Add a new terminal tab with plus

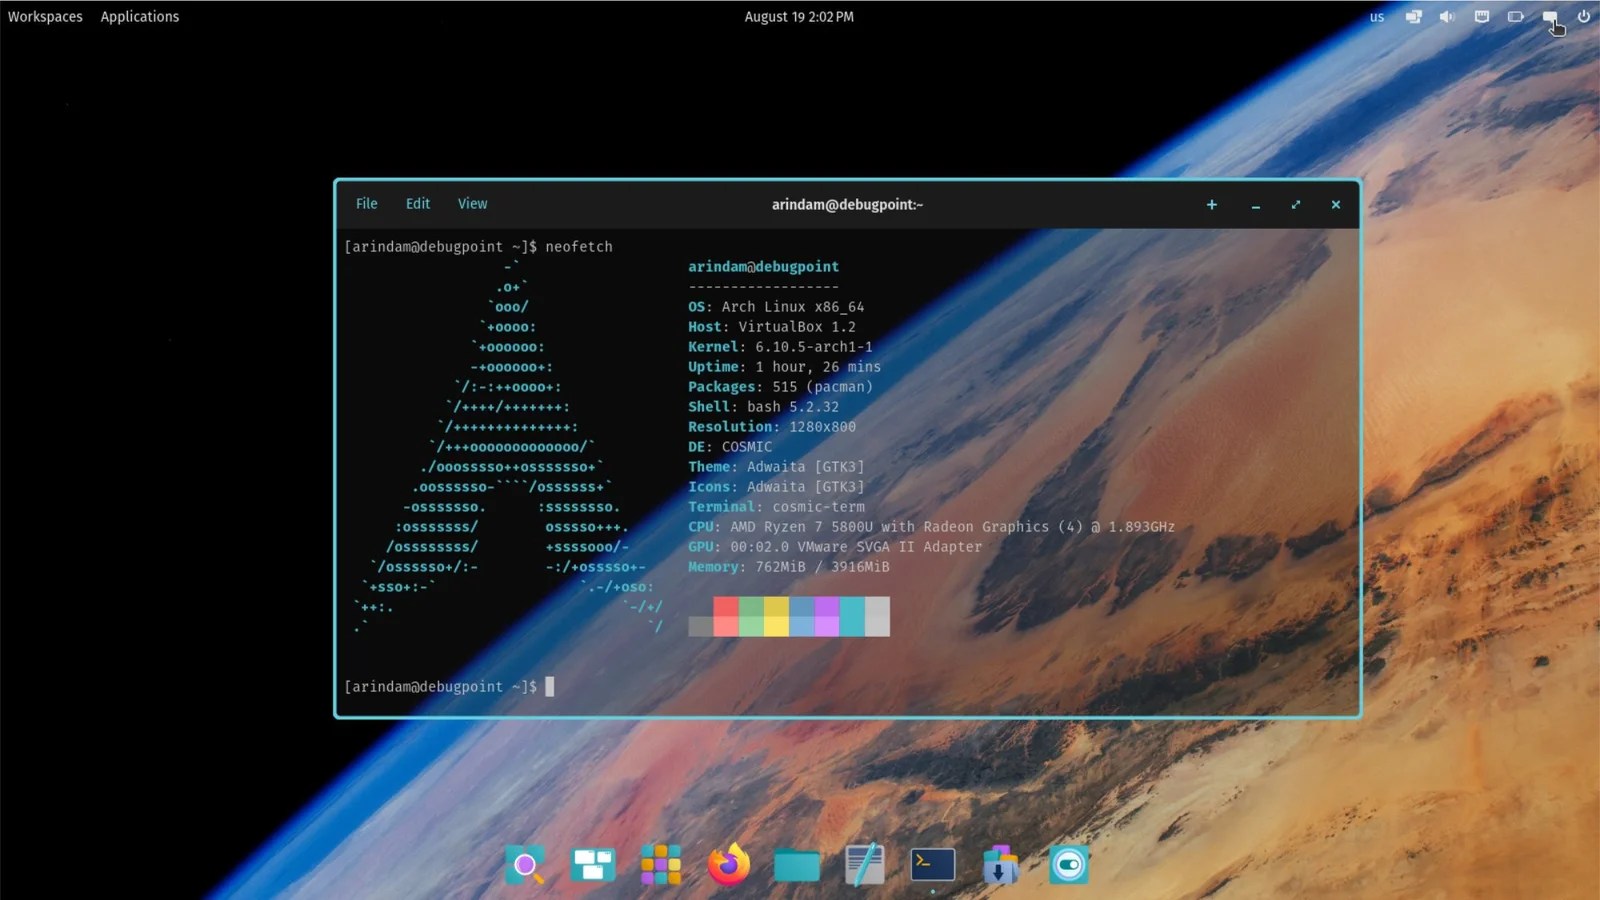pos(1211,205)
